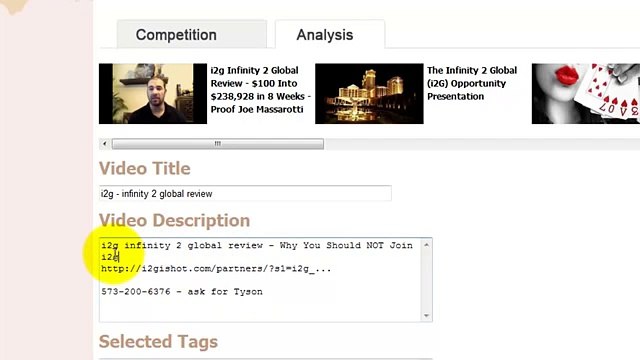
Task: Click the horizontal scrollbar thumb under videos
Action: tap(218, 144)
